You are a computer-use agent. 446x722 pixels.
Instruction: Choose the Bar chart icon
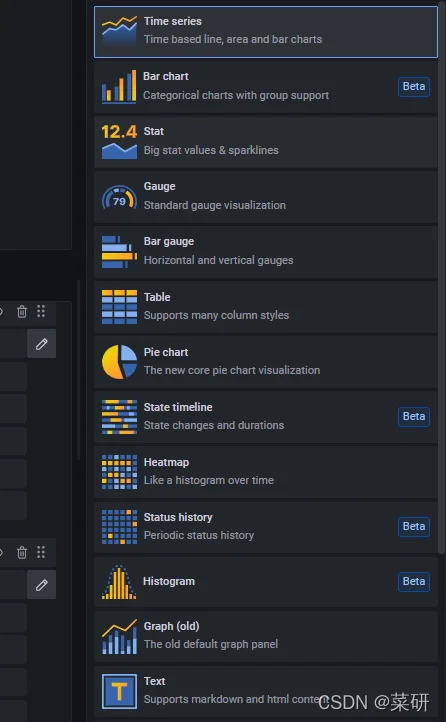119,87
